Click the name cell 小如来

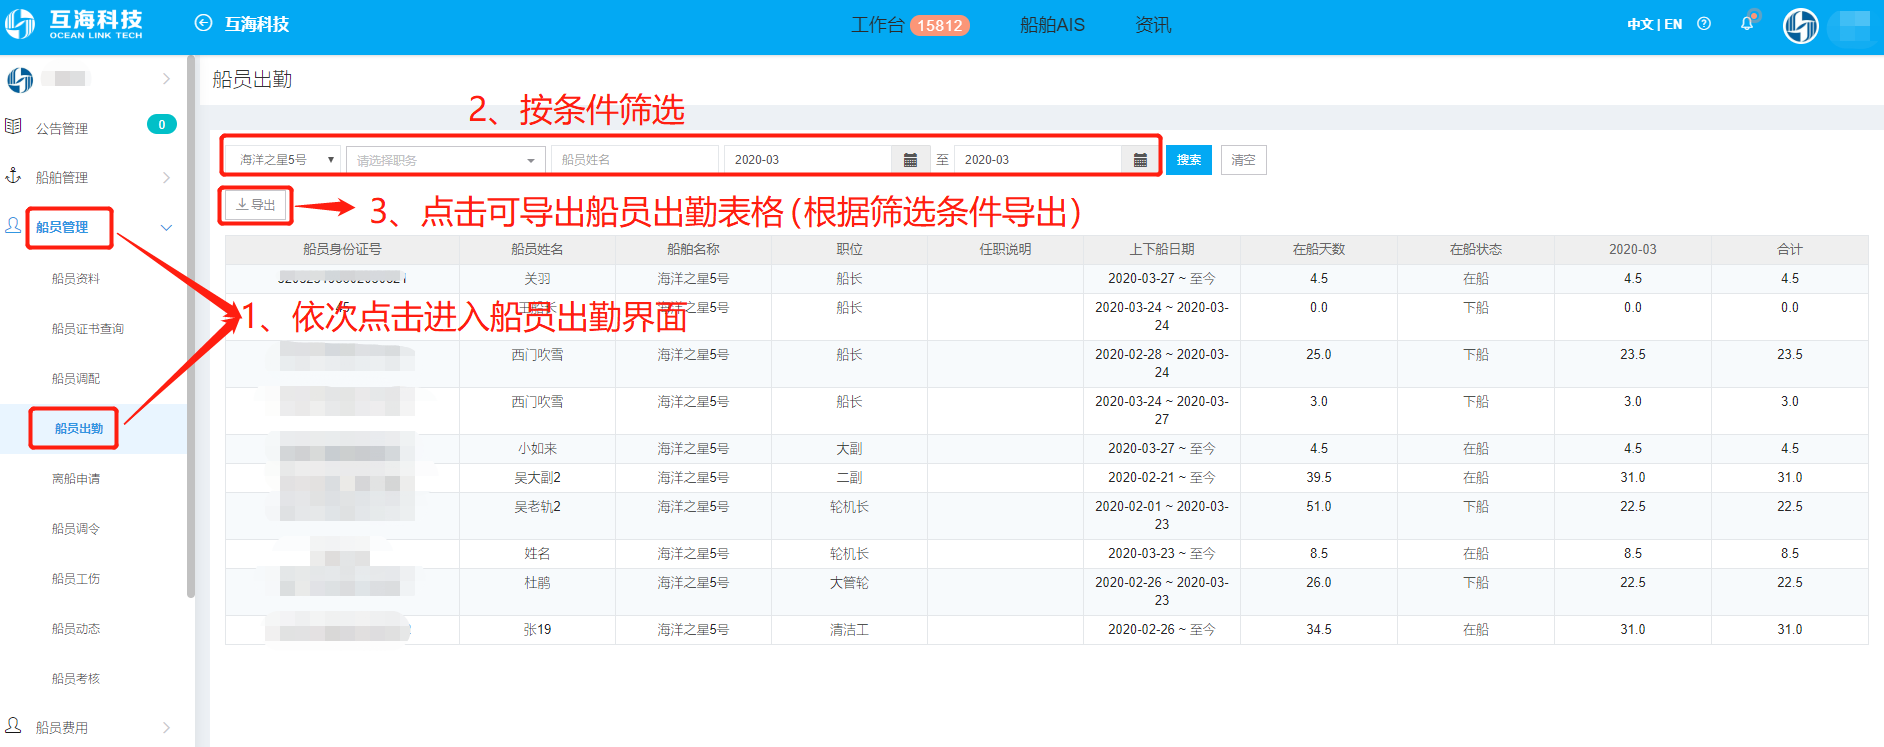[537, 449]
